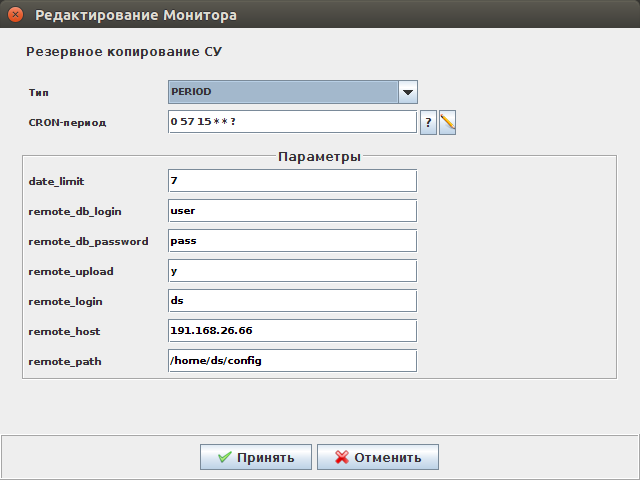Focus the remote_path field

292,360
